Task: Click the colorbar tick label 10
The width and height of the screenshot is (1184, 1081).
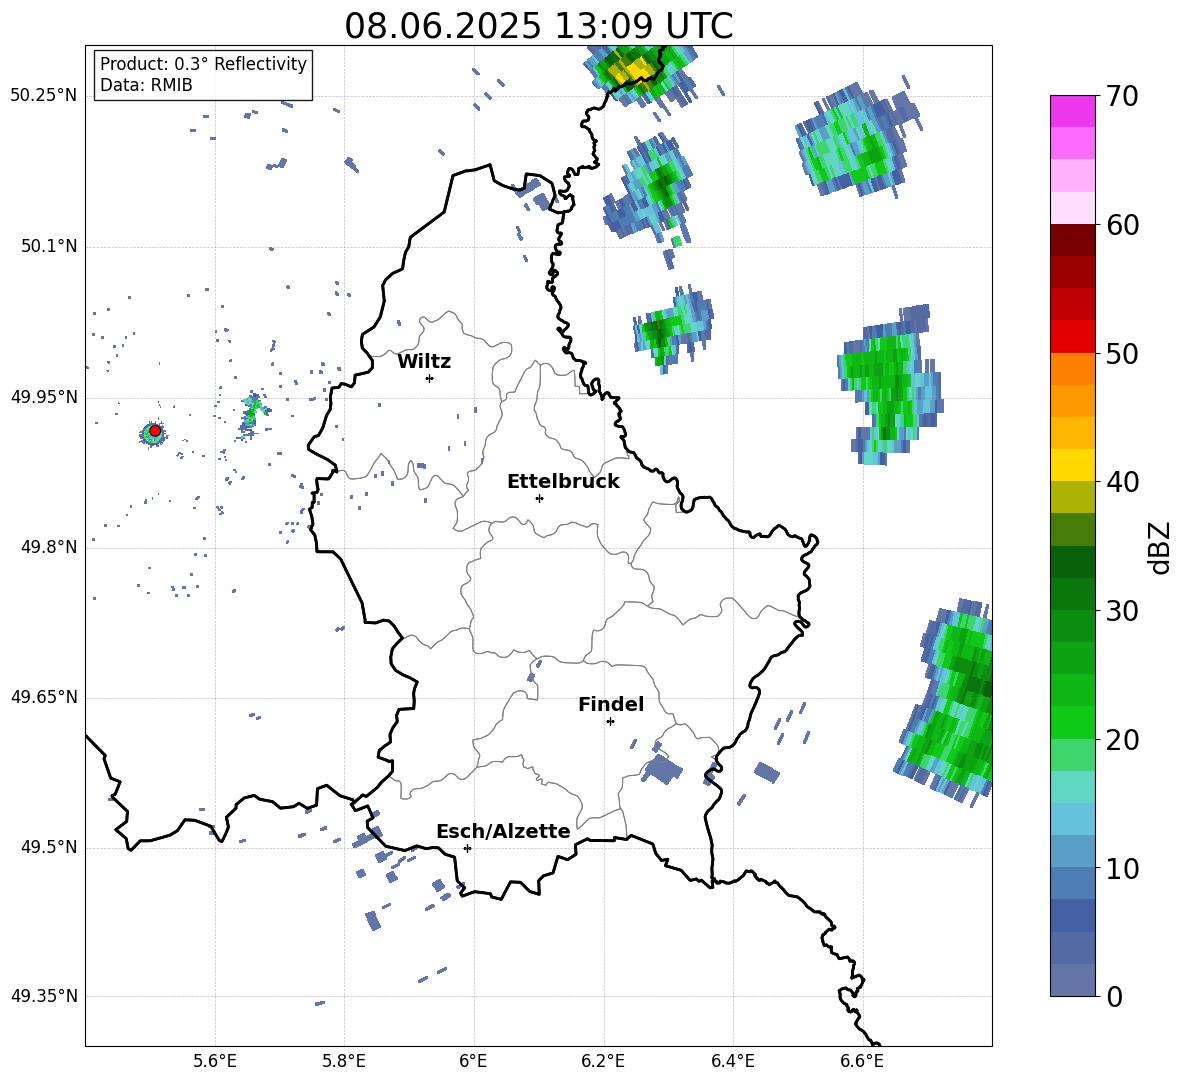Action: tap(1122, 868)
